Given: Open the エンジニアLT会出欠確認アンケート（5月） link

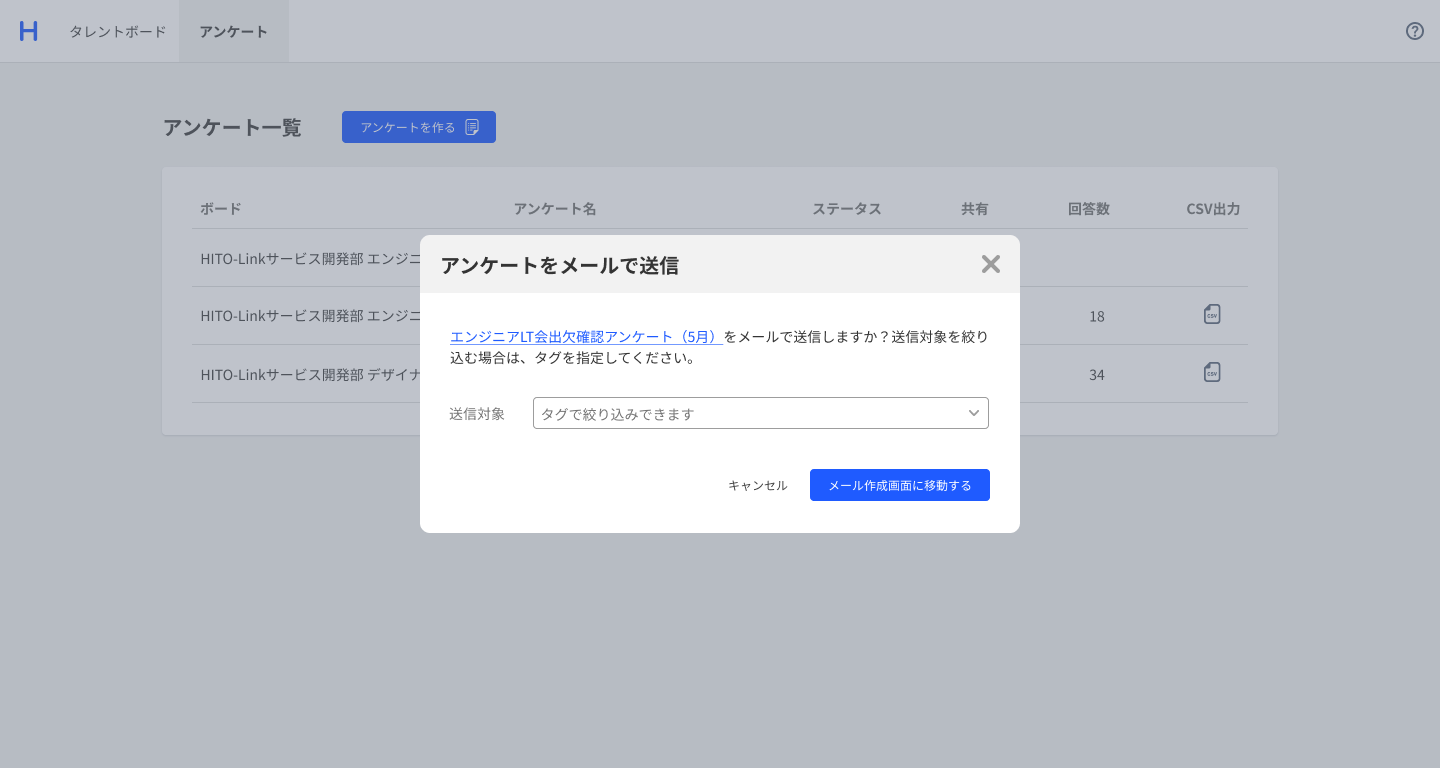Looking at the screenshot, I should pos(586,336).
